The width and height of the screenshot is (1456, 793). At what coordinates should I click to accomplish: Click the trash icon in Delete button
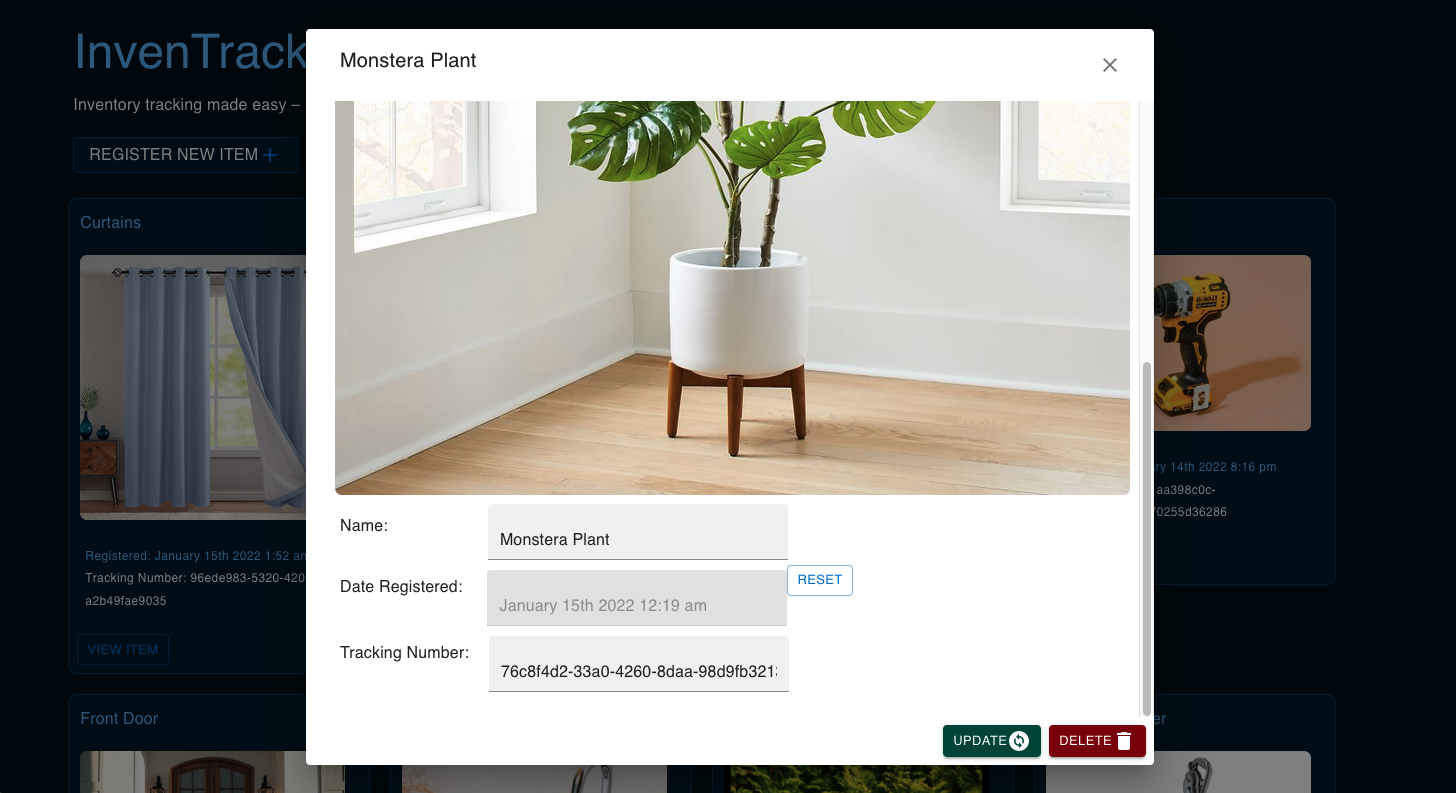[1124, 741]
